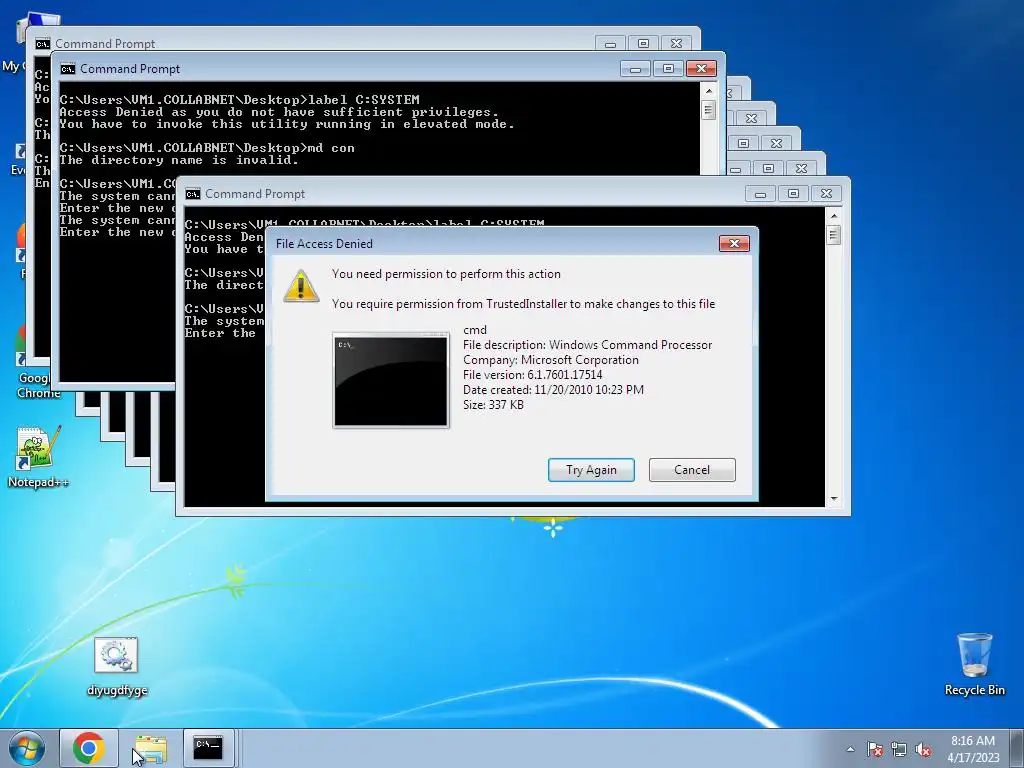The width and height of the screenshot is (1024, 768).
Task: Click "File description: Windows Command Processor" line
Action: coord(587,345)
